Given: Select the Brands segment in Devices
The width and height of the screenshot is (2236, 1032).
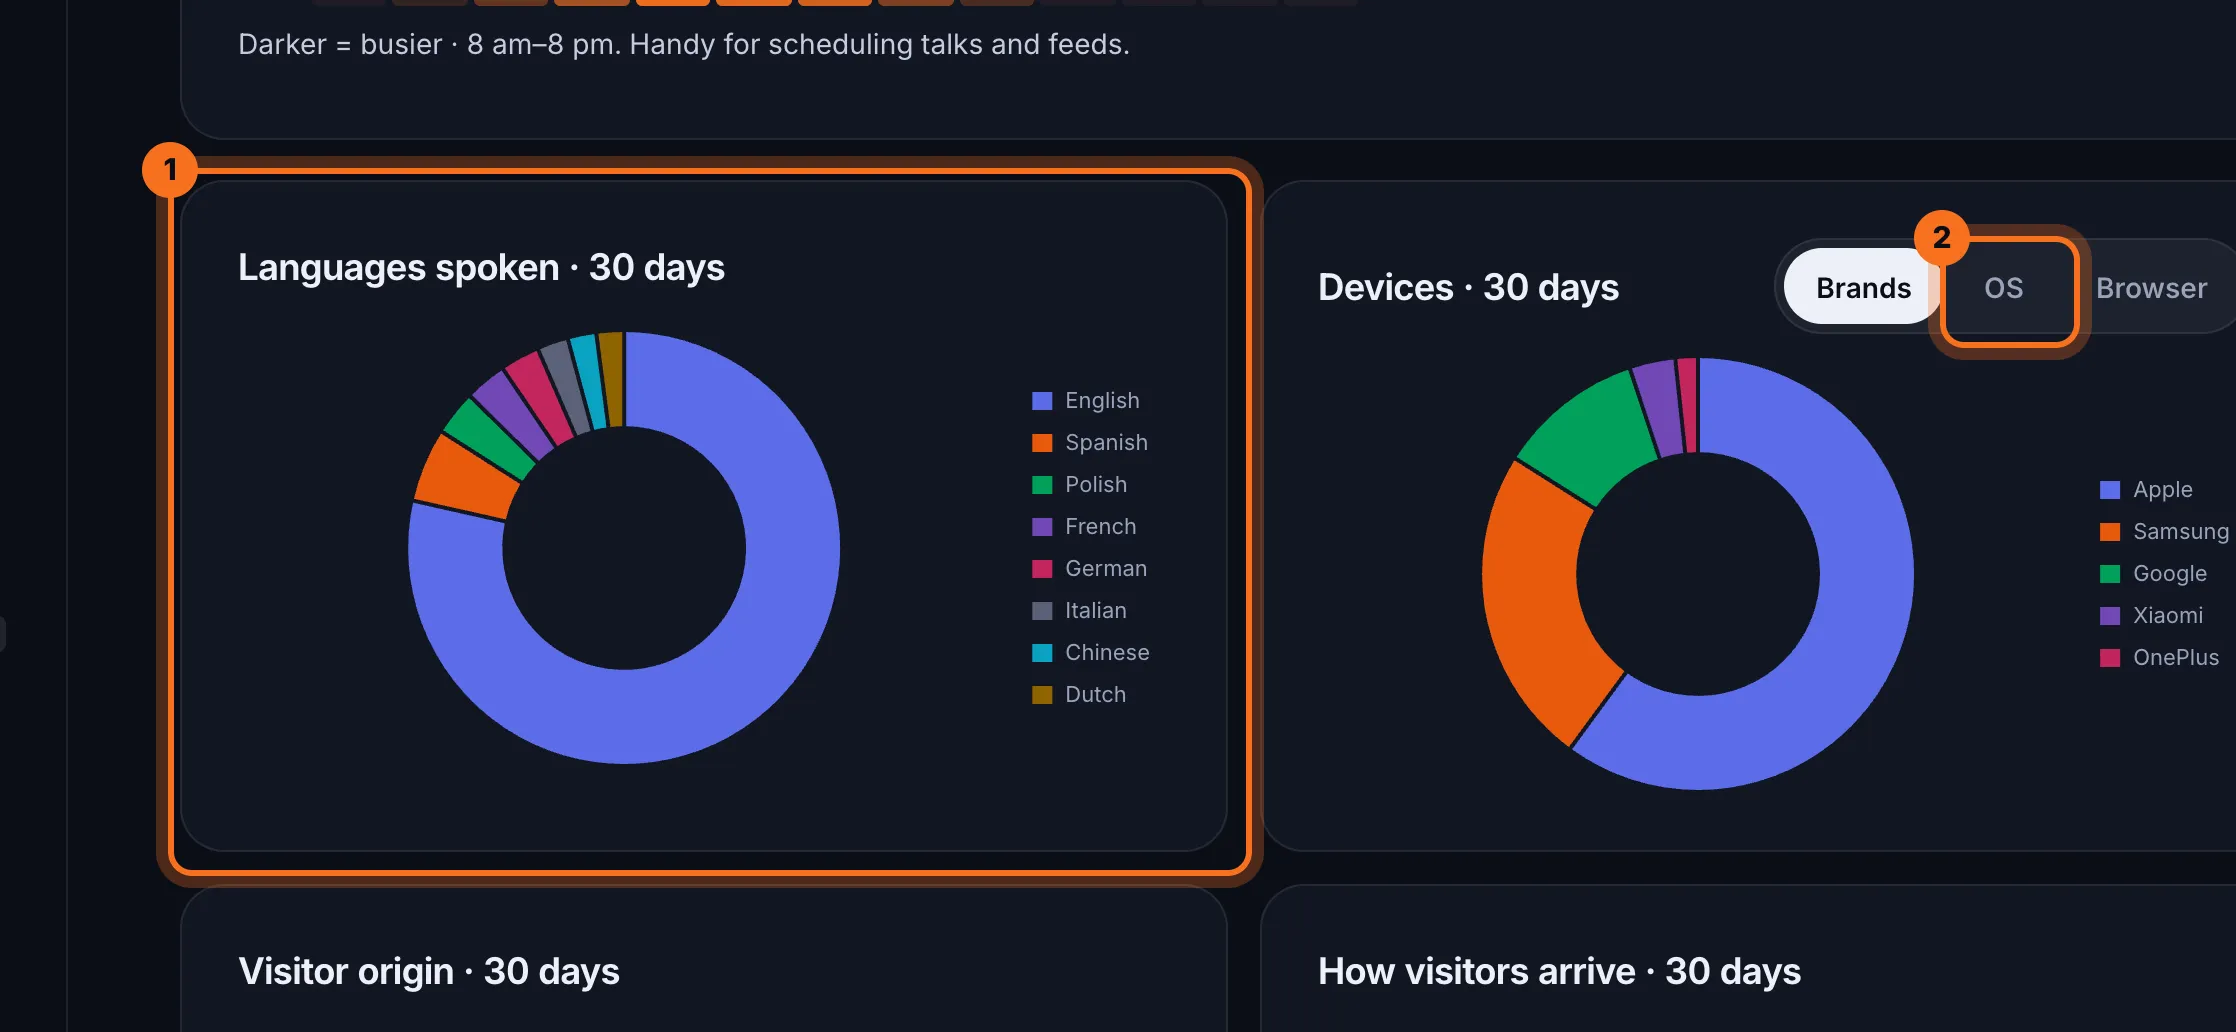Looking at the screenshot, I should (x=1863, y=288).
